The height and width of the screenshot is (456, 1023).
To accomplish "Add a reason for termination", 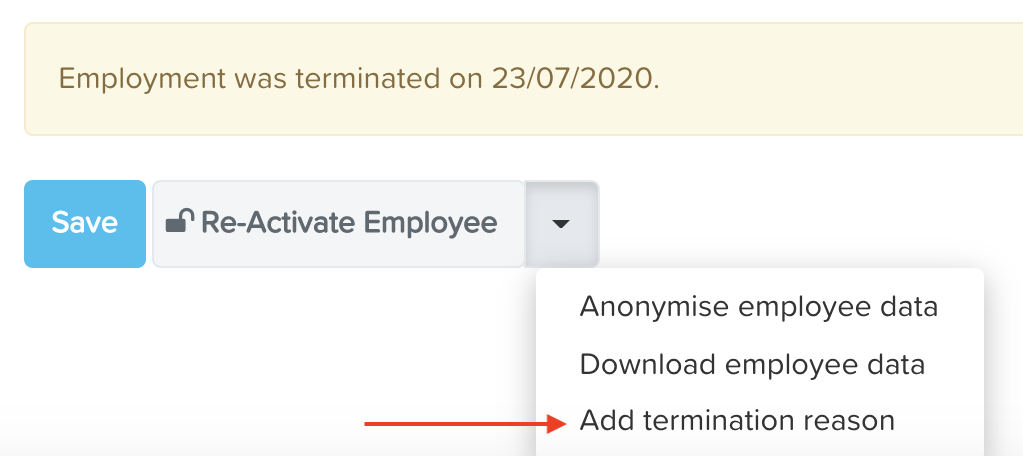I will click(737, 421).
